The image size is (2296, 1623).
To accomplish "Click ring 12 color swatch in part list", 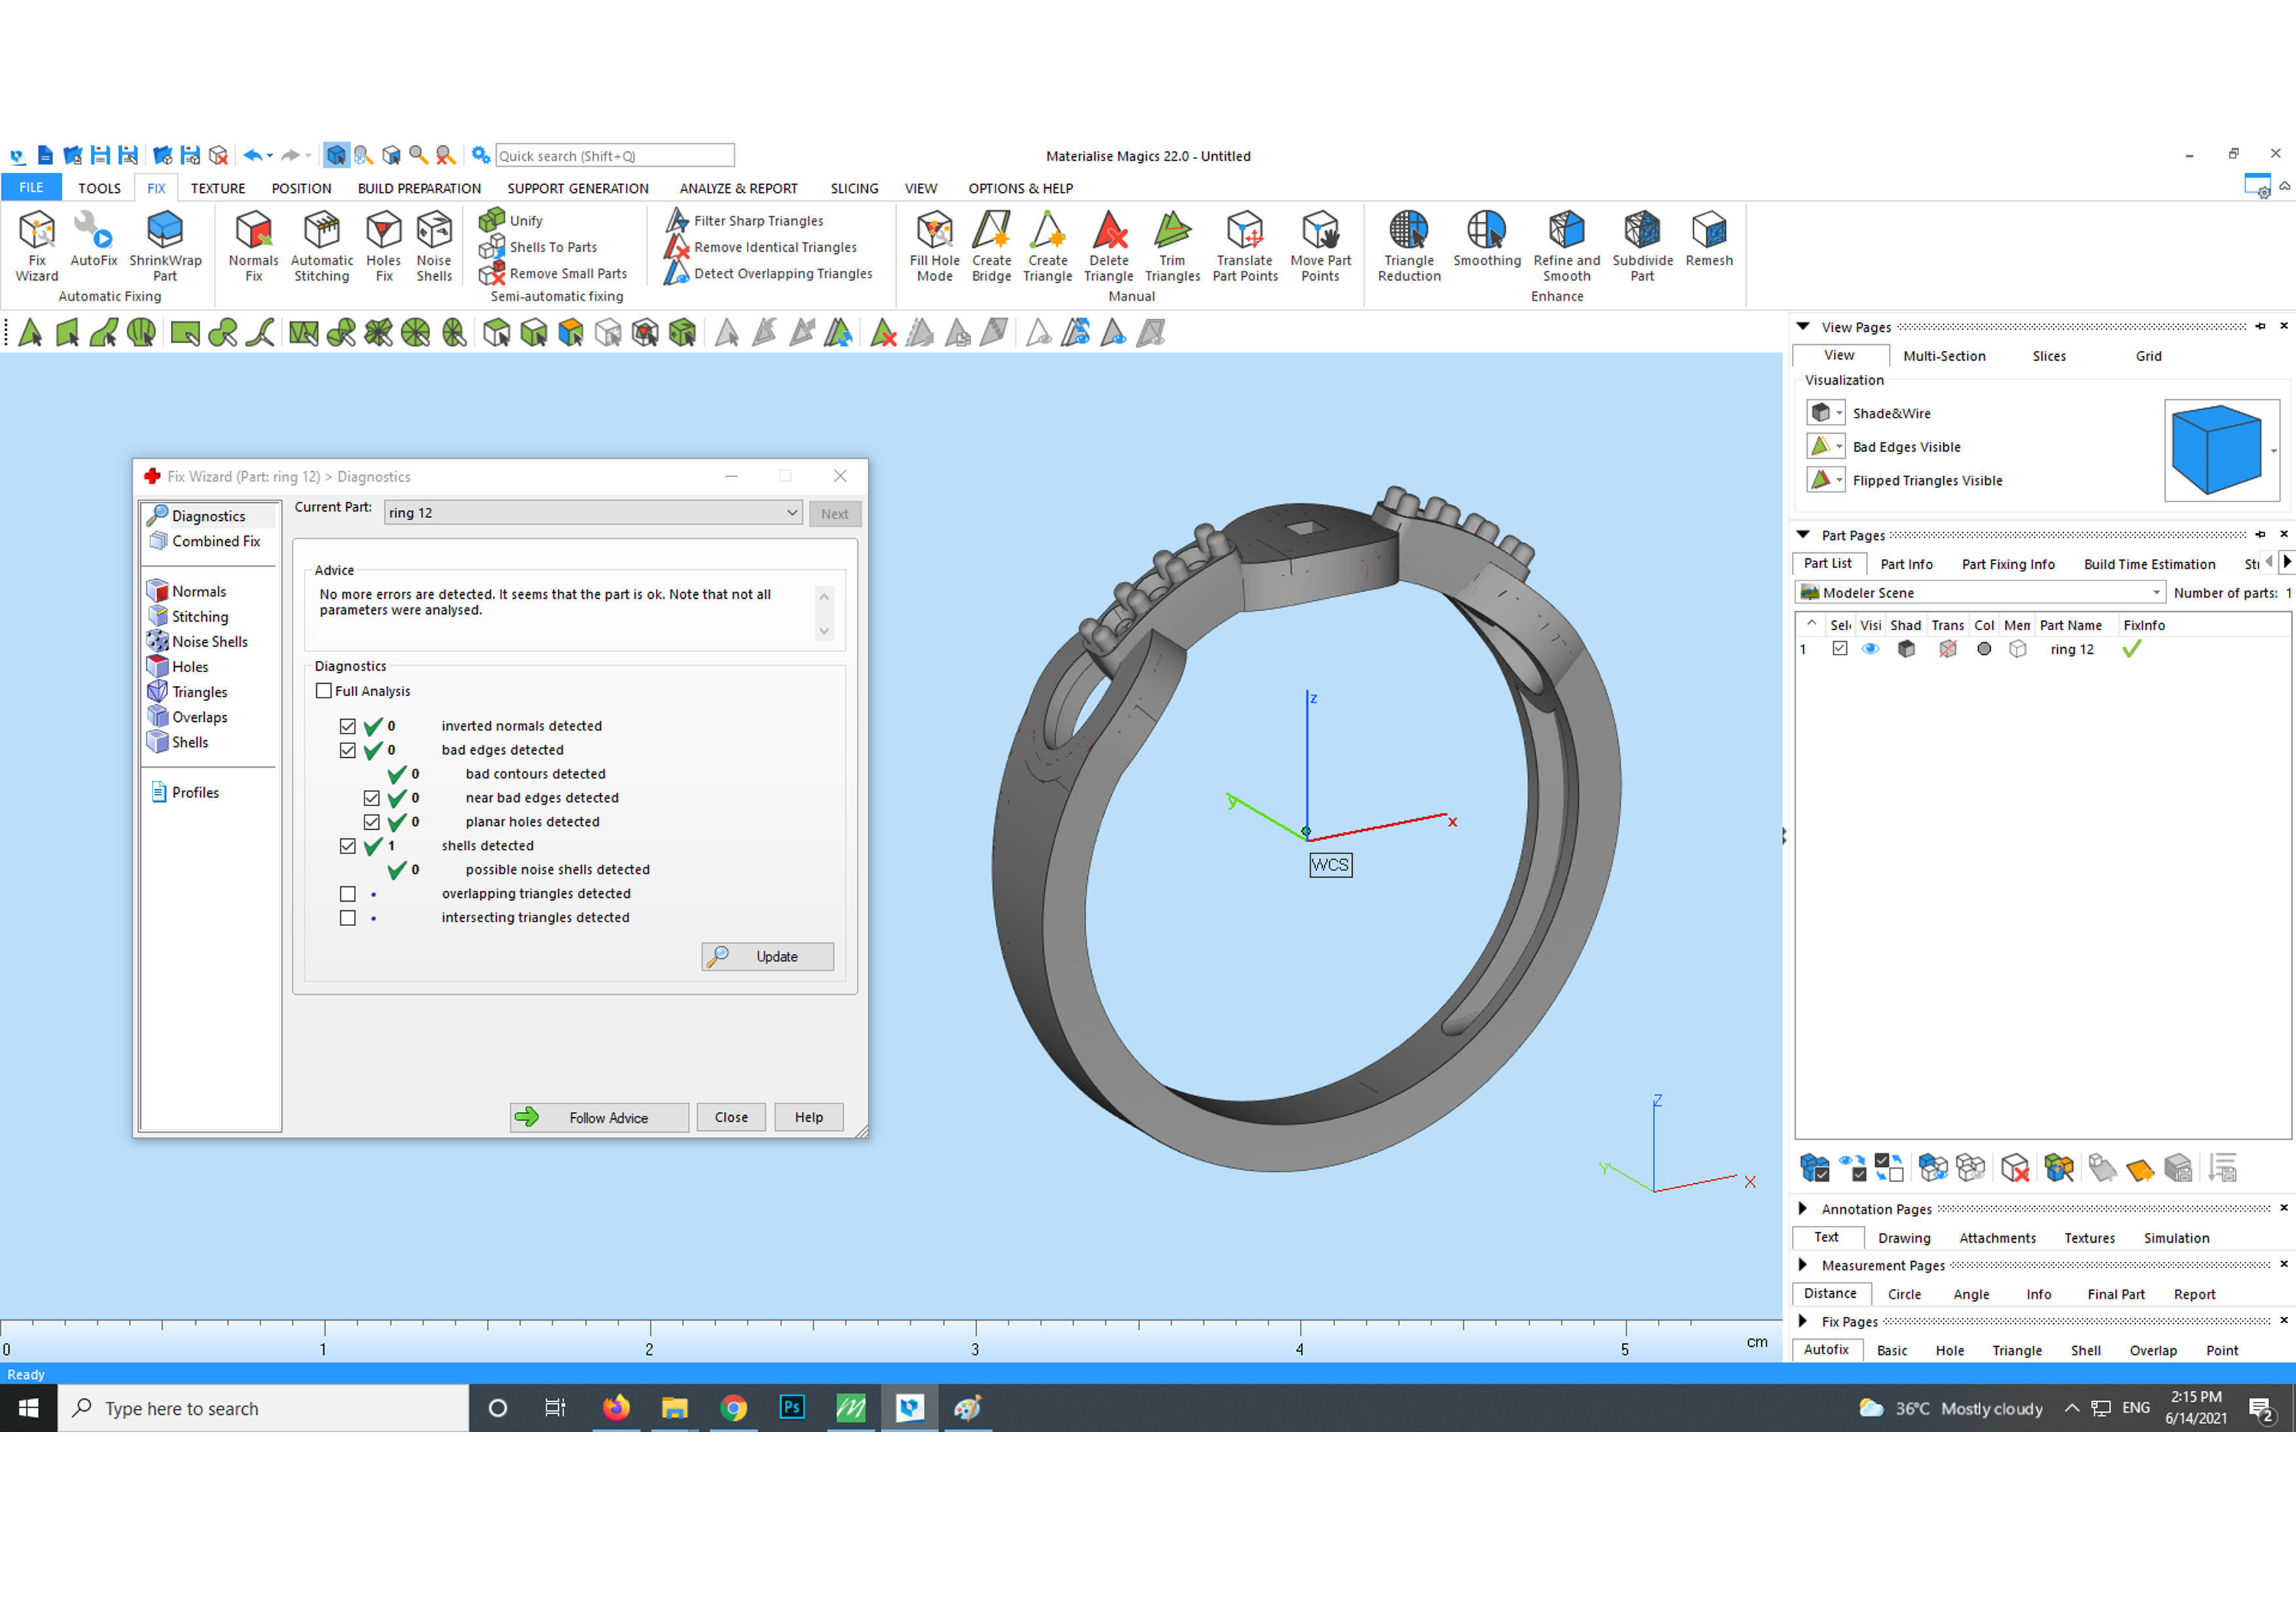I will point(1984,649).
